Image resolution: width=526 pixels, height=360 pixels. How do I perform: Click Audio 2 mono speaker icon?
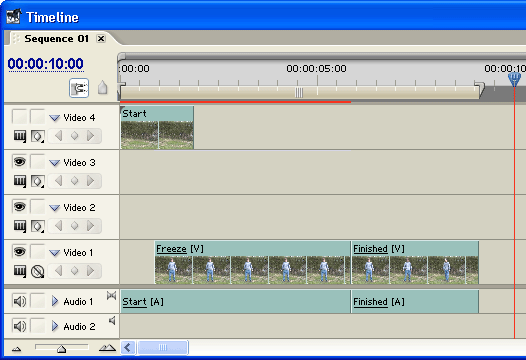pyautogui.click(x=112, y=321)
